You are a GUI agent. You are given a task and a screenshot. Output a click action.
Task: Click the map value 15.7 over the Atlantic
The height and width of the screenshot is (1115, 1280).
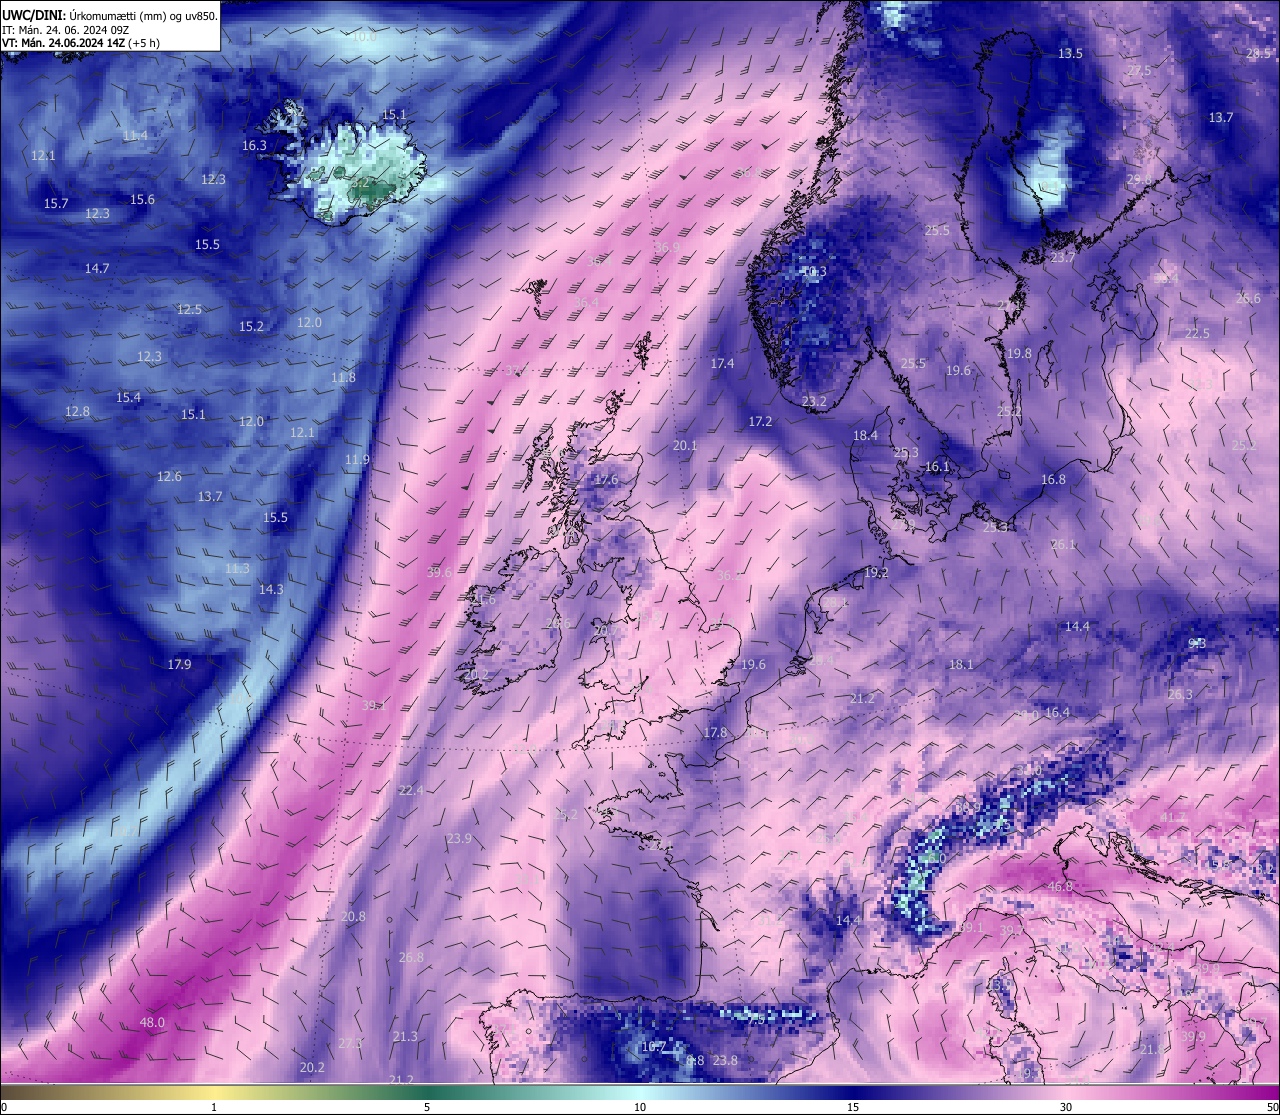pos(56,203)
